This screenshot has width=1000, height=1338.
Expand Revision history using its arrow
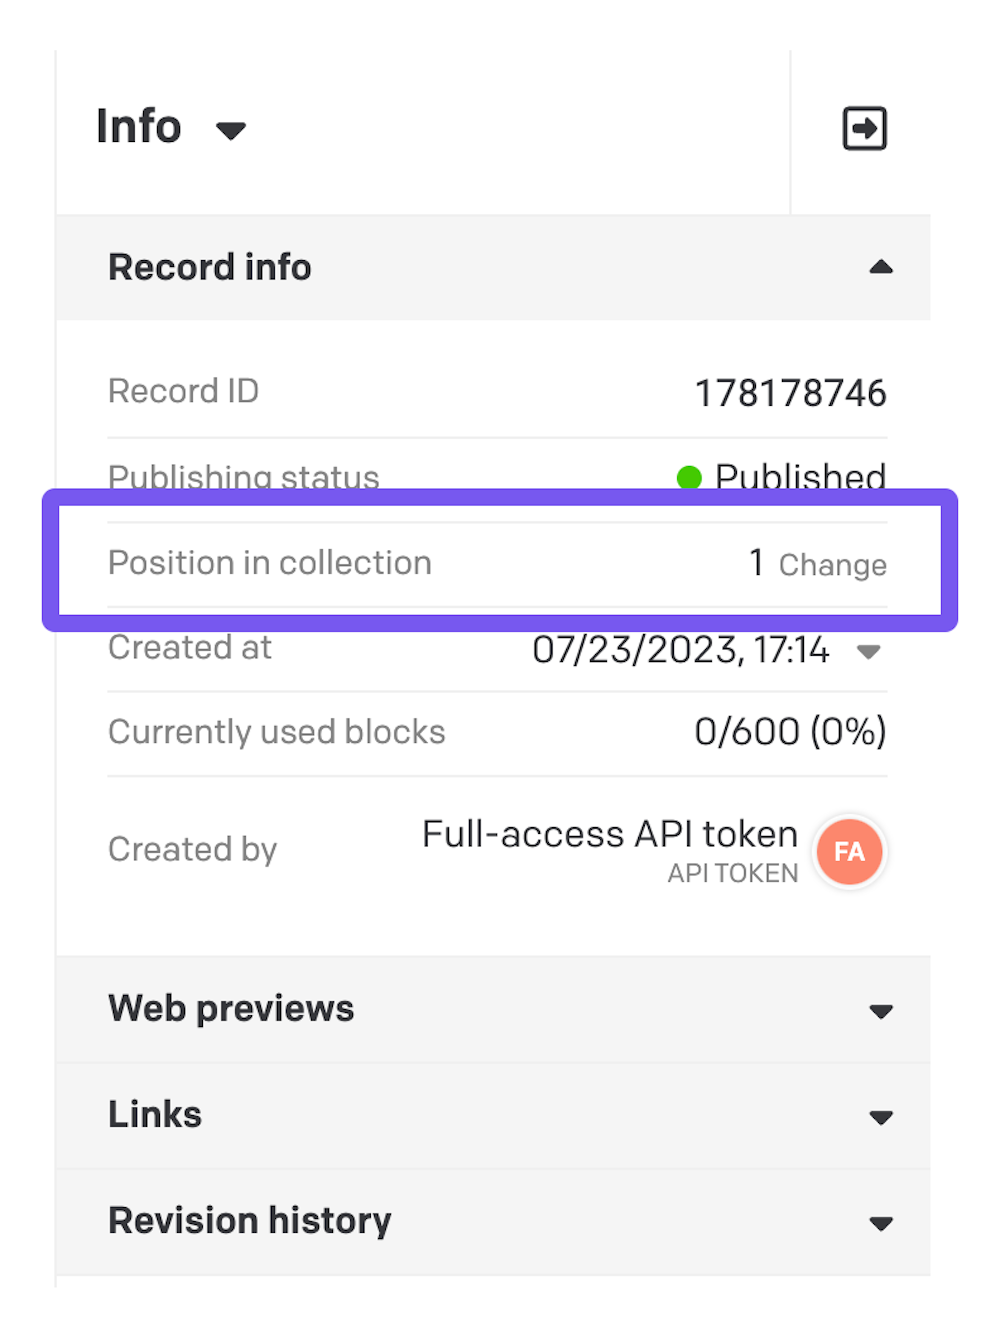coord(880,1223)
